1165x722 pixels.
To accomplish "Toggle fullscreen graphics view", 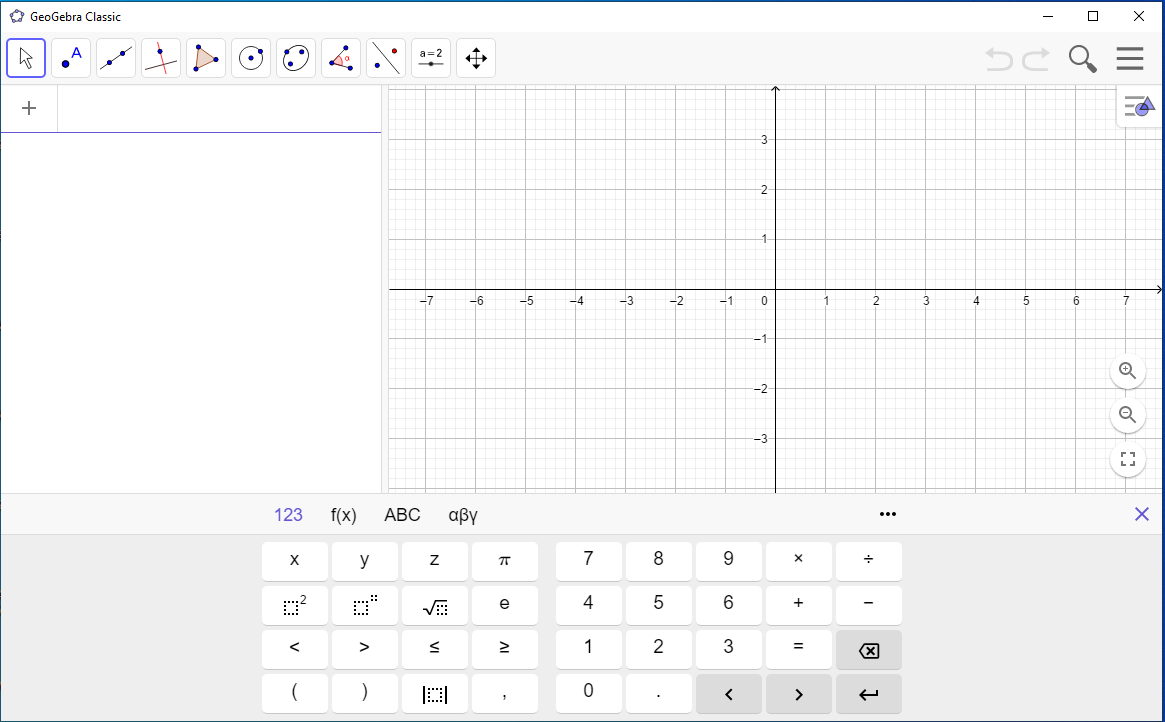I will (1128, 459).
